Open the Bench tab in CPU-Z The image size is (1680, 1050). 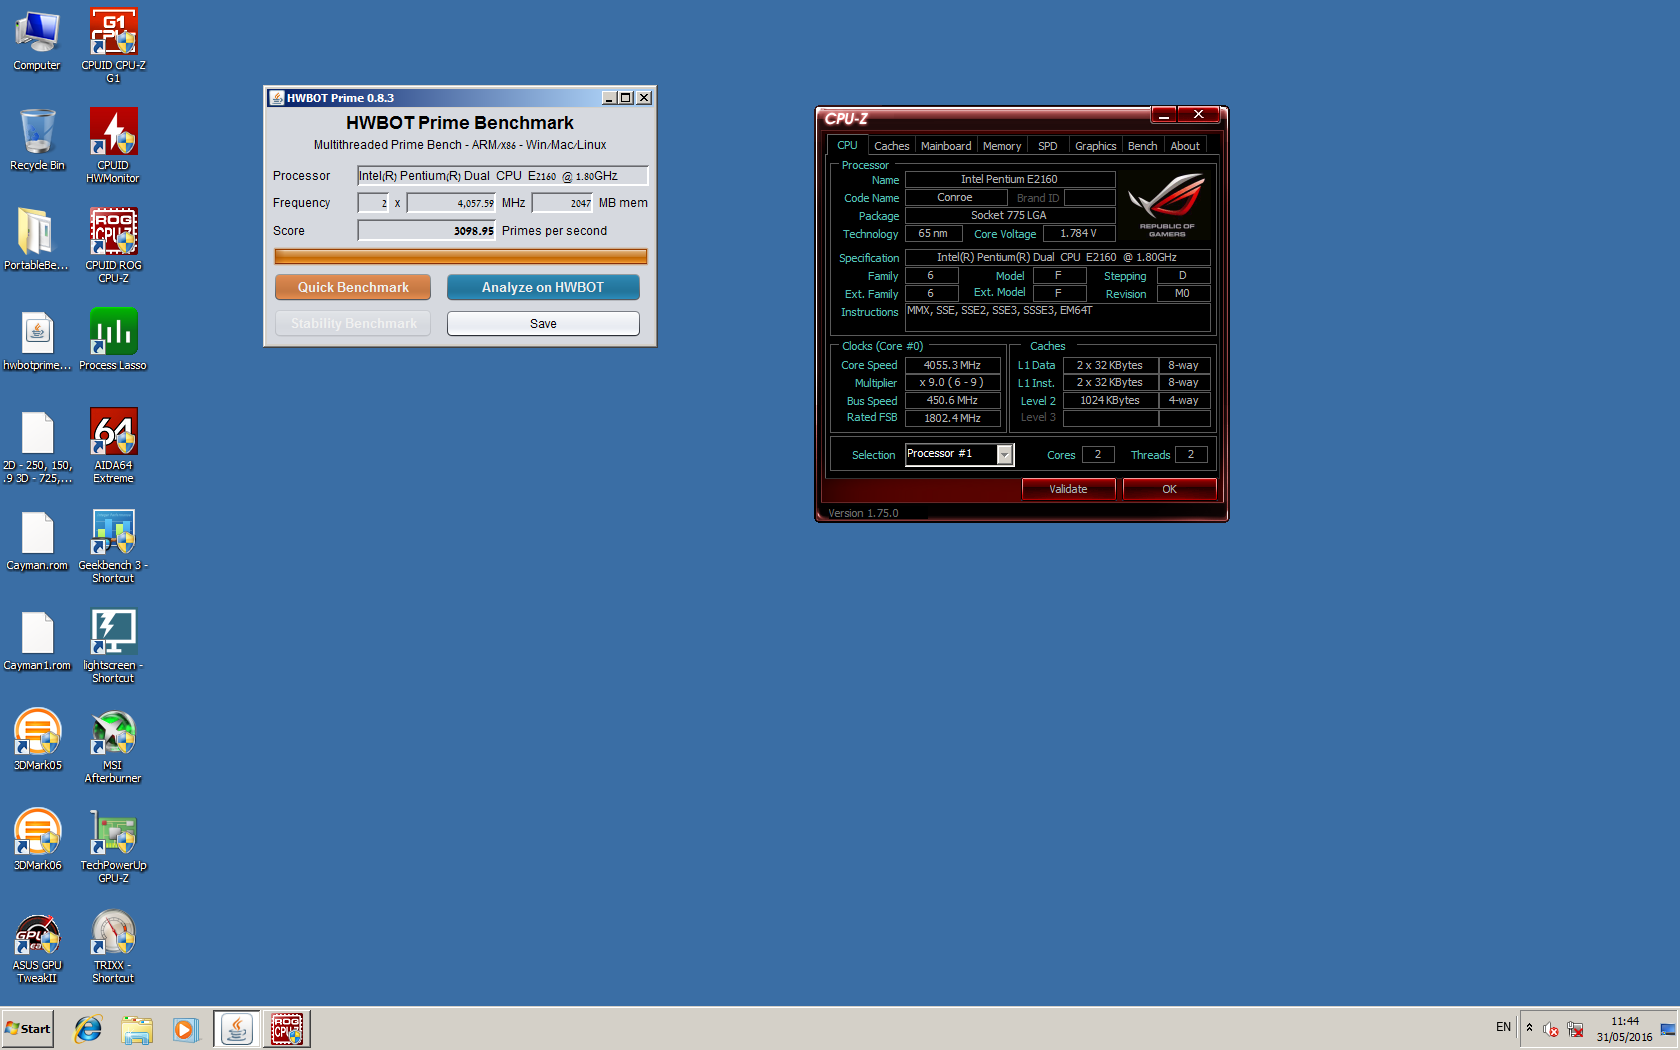pyautogui.click(x=1142, y=146)
